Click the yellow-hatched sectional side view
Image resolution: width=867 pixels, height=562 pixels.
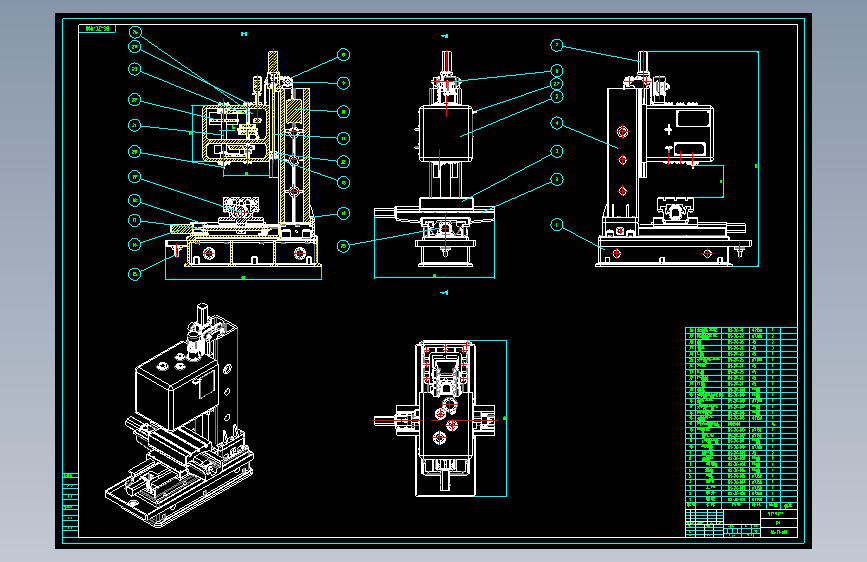(243, 164)
